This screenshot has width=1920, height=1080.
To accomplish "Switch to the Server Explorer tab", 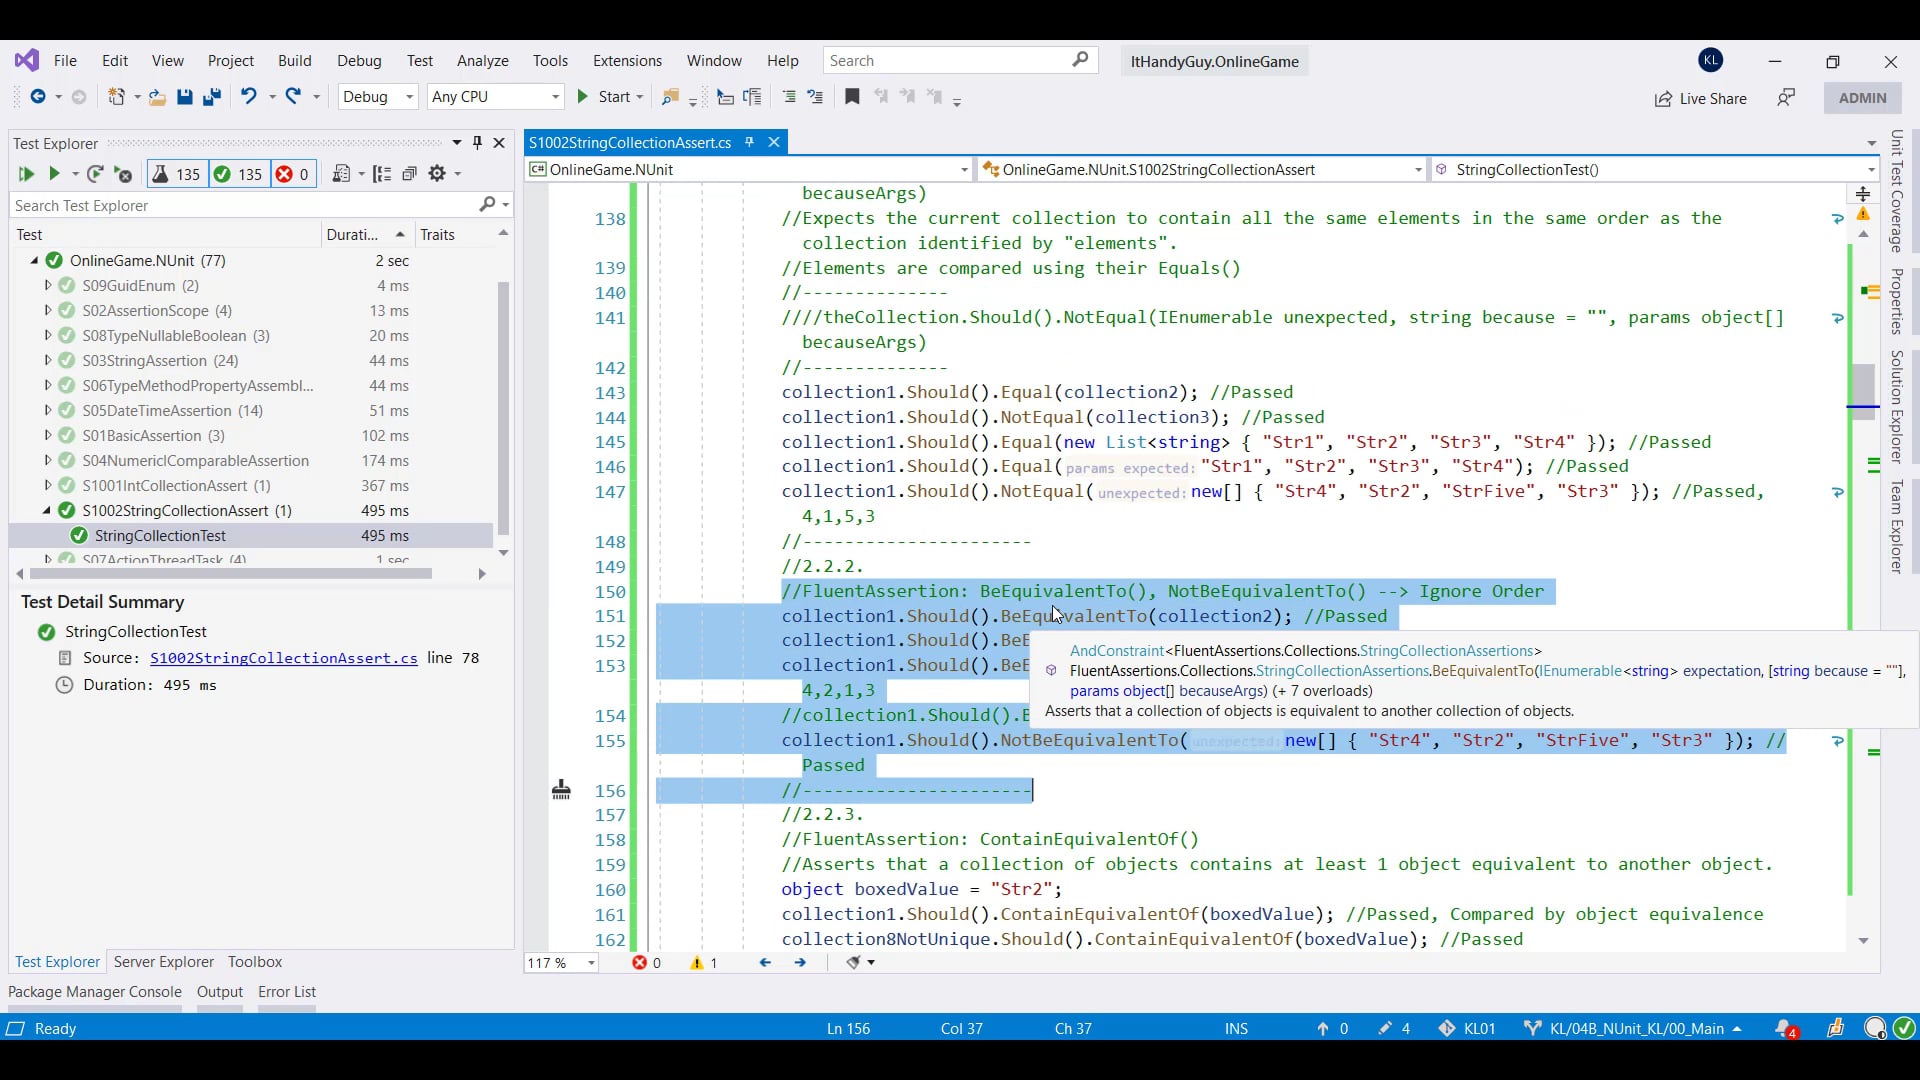I will (x=163, y=962).
